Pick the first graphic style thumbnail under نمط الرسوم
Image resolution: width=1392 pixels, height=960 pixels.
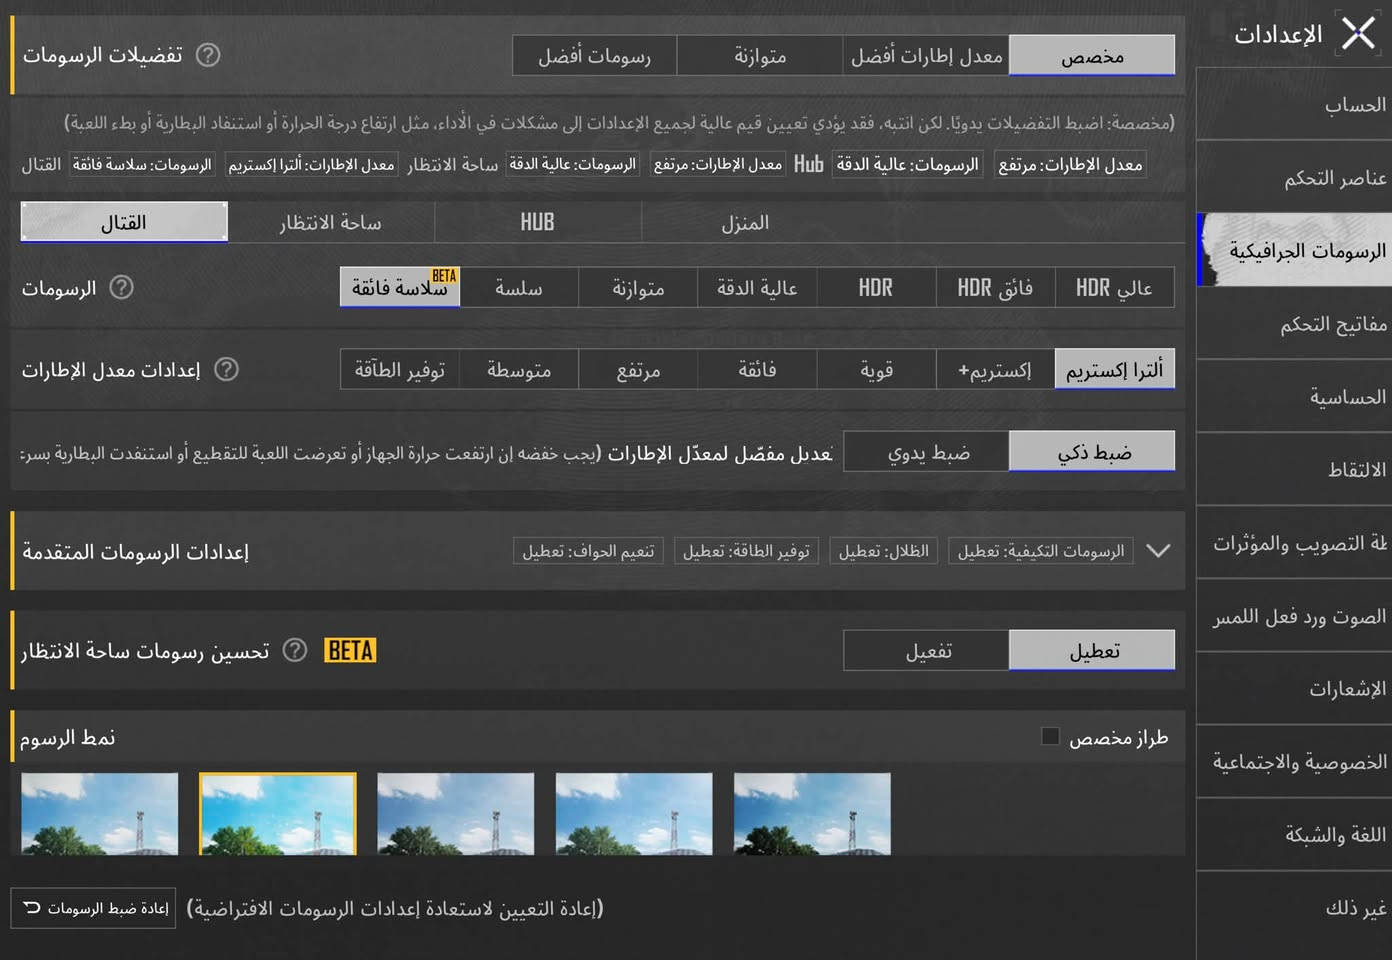(100, 814)
